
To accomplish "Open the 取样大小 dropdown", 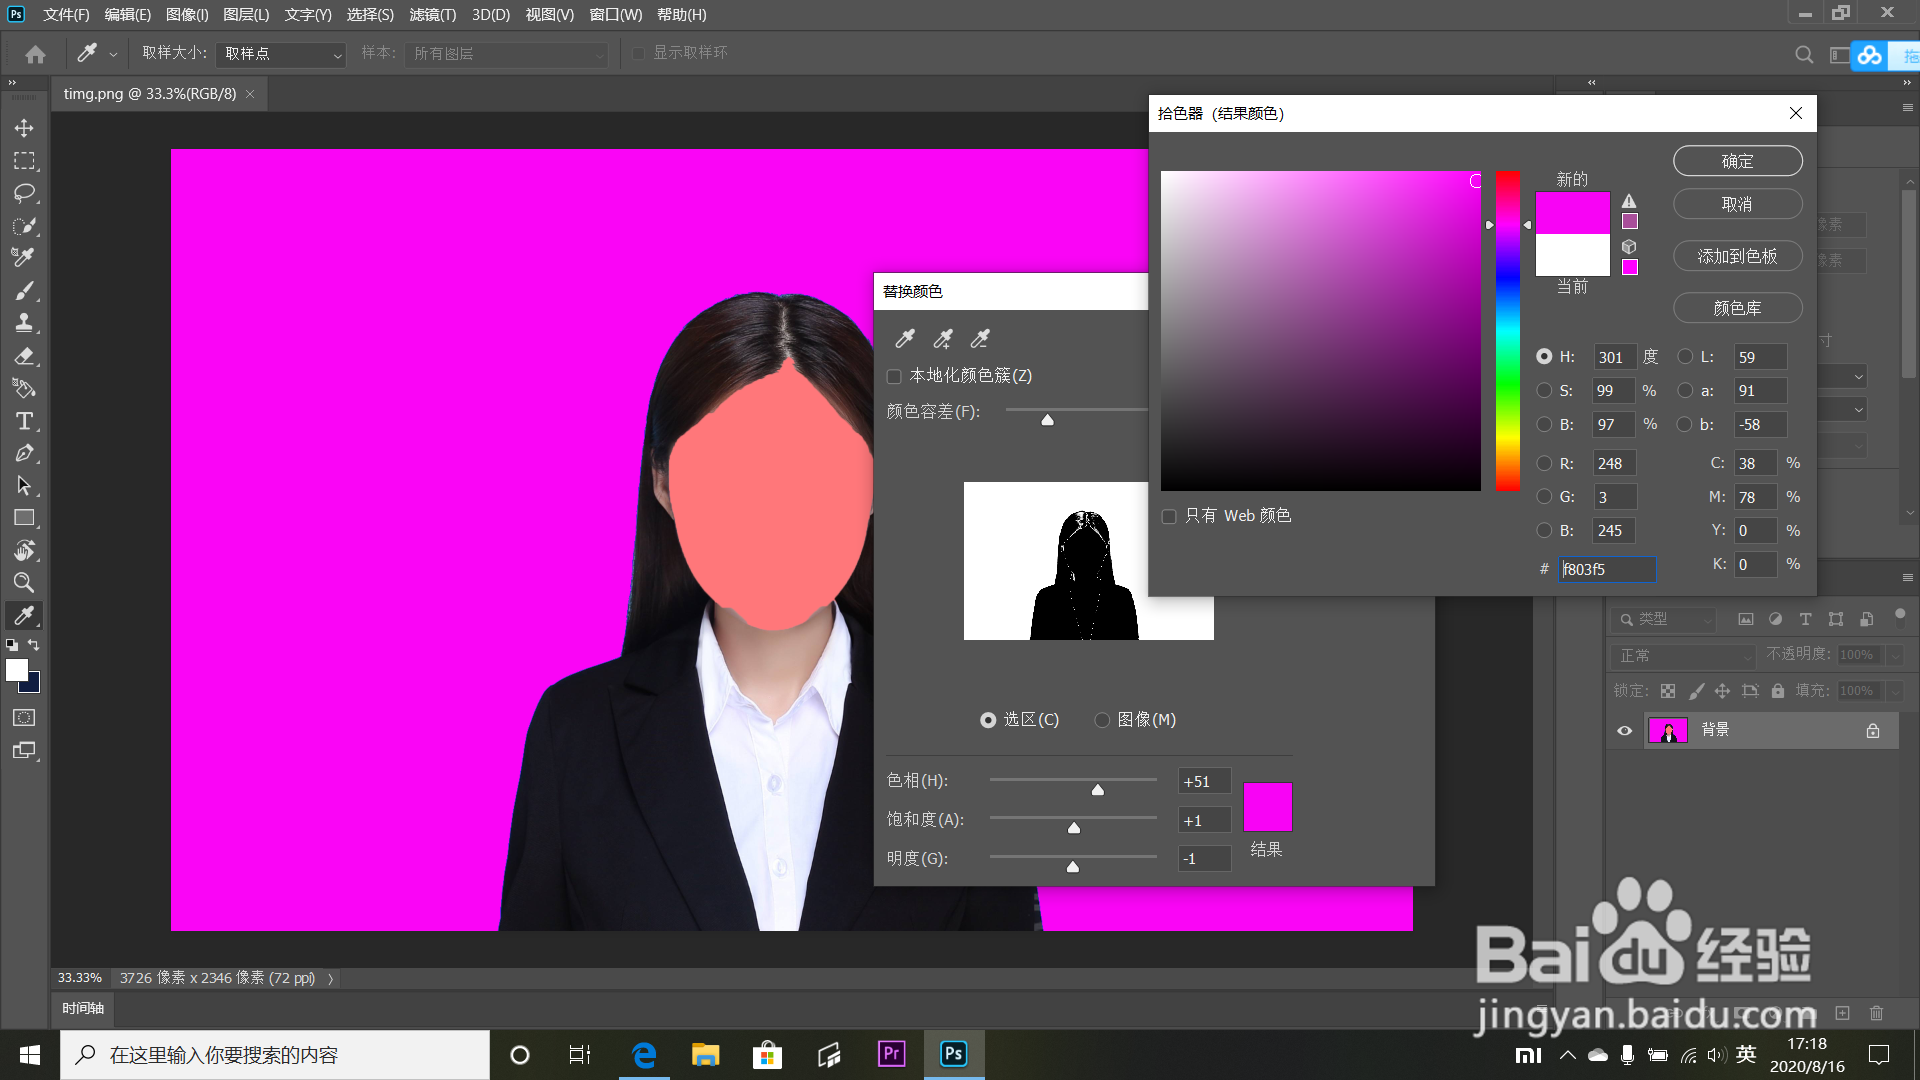I will 281,54.
